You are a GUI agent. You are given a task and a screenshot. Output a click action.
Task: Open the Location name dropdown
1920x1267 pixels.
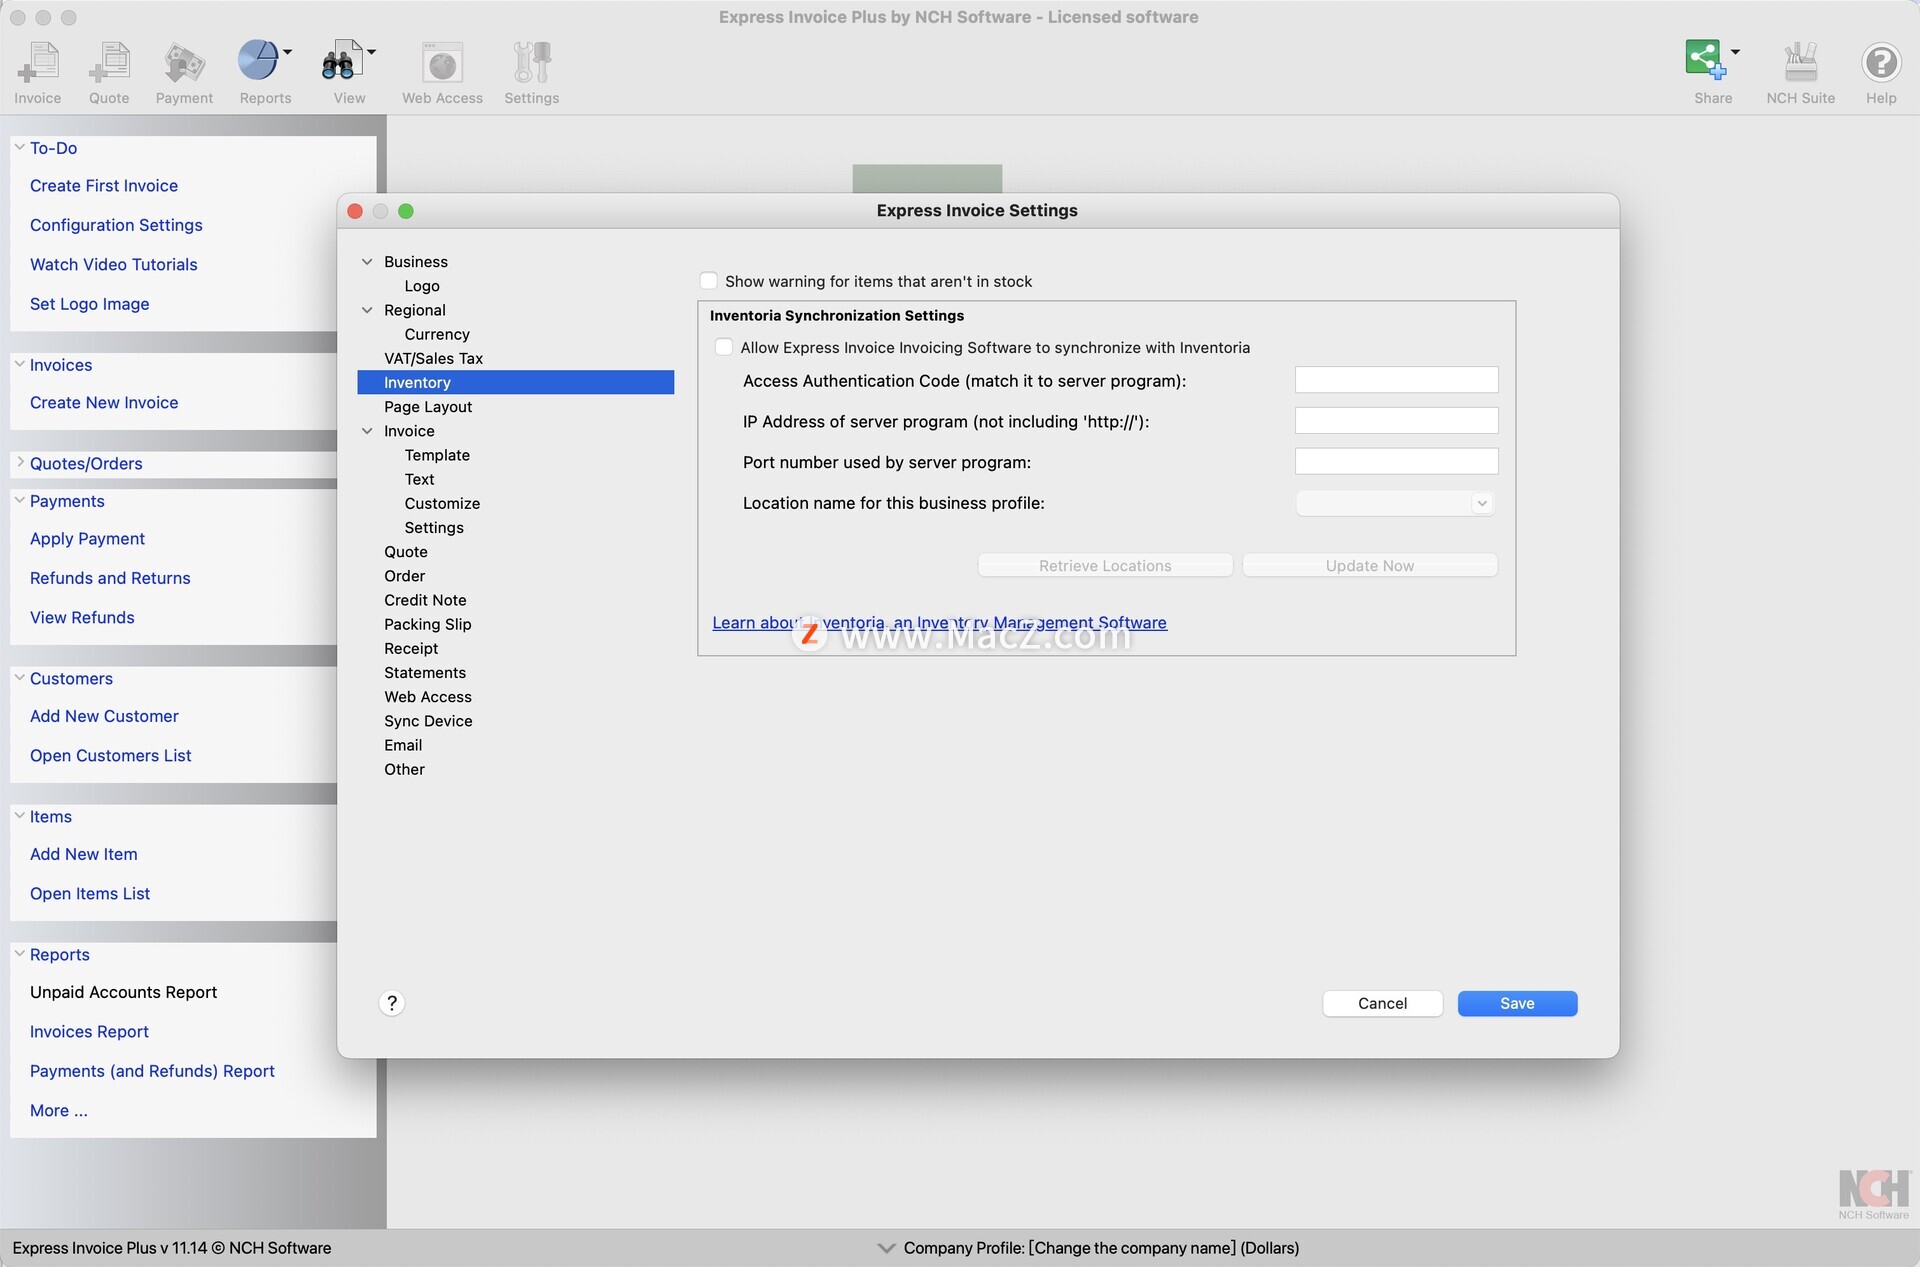1395,503
